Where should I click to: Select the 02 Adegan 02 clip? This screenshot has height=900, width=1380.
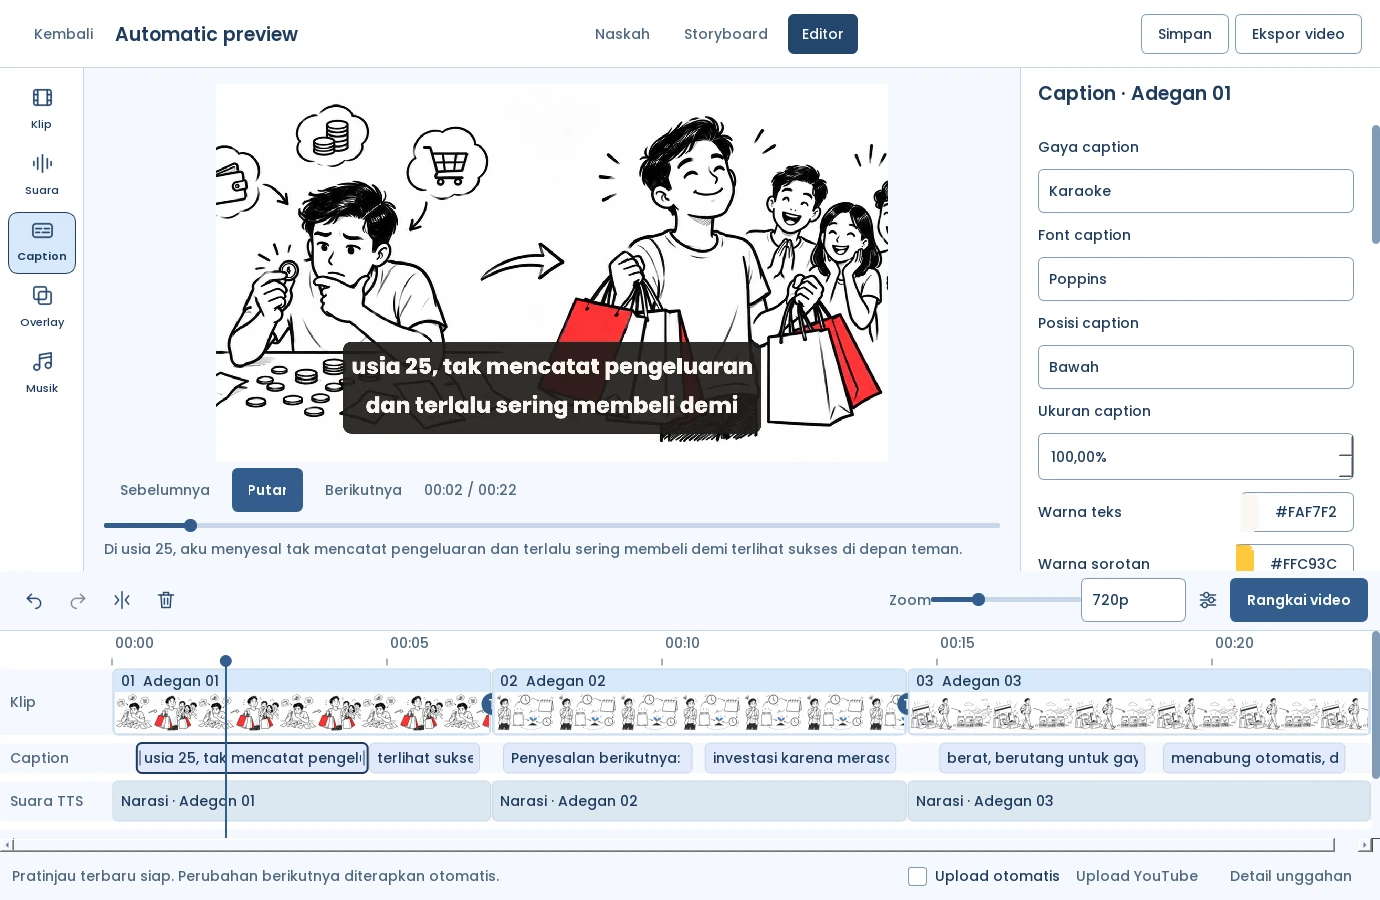pyautogui.click(x=699, y=702)
